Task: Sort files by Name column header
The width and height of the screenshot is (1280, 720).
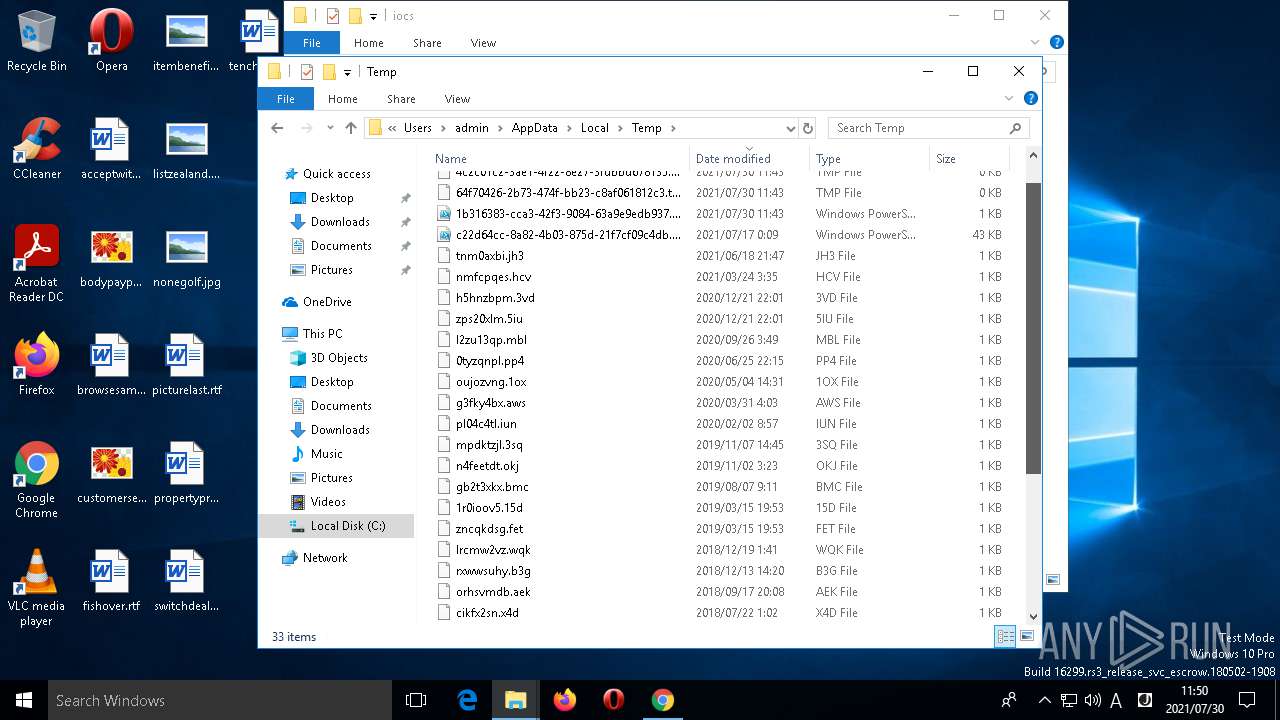Action: (560, 158)
